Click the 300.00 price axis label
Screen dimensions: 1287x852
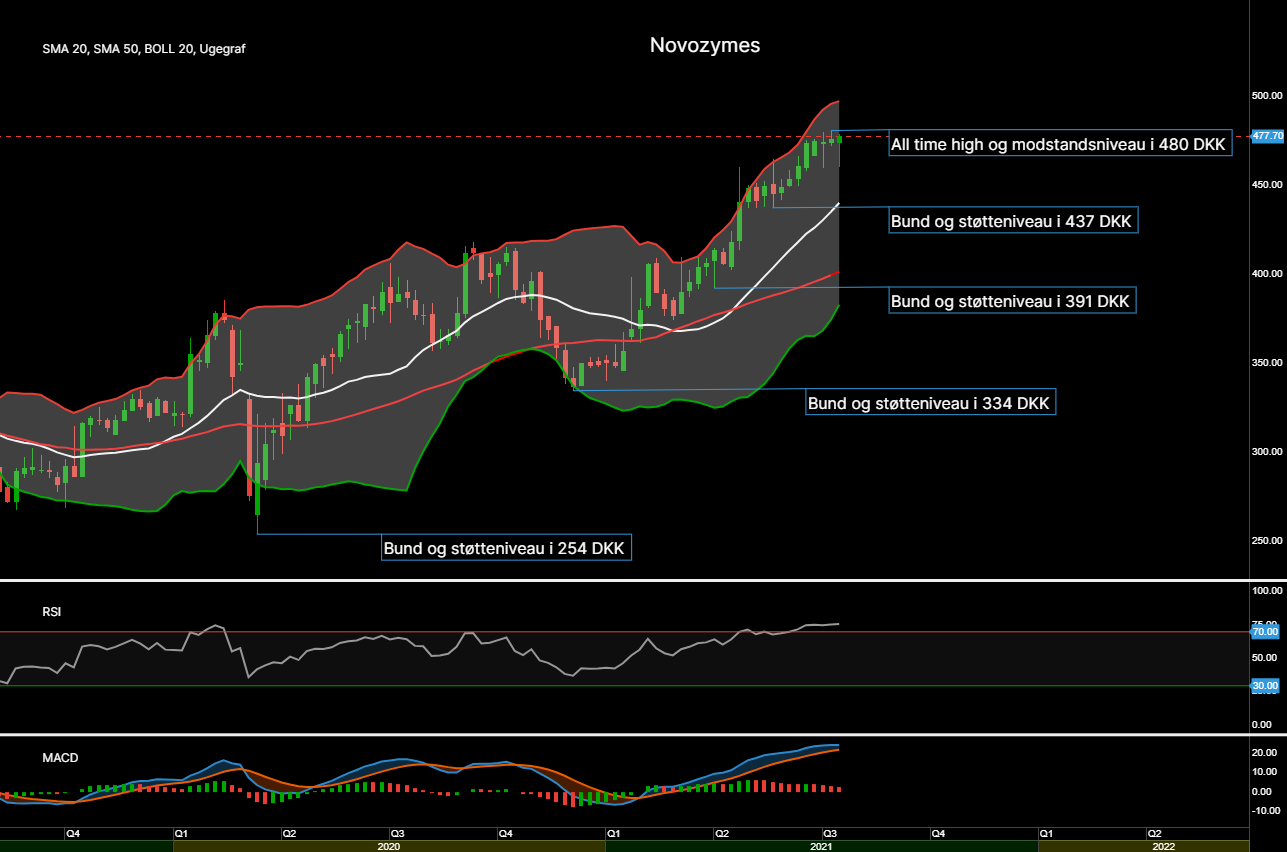coord(1267,452)
